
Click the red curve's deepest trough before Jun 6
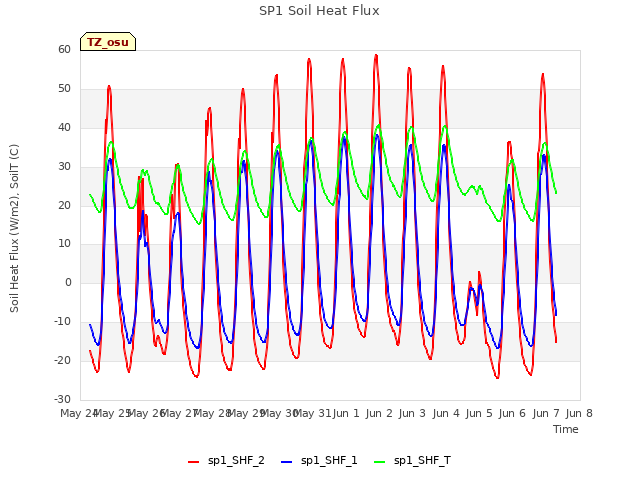tap(498, 378)
